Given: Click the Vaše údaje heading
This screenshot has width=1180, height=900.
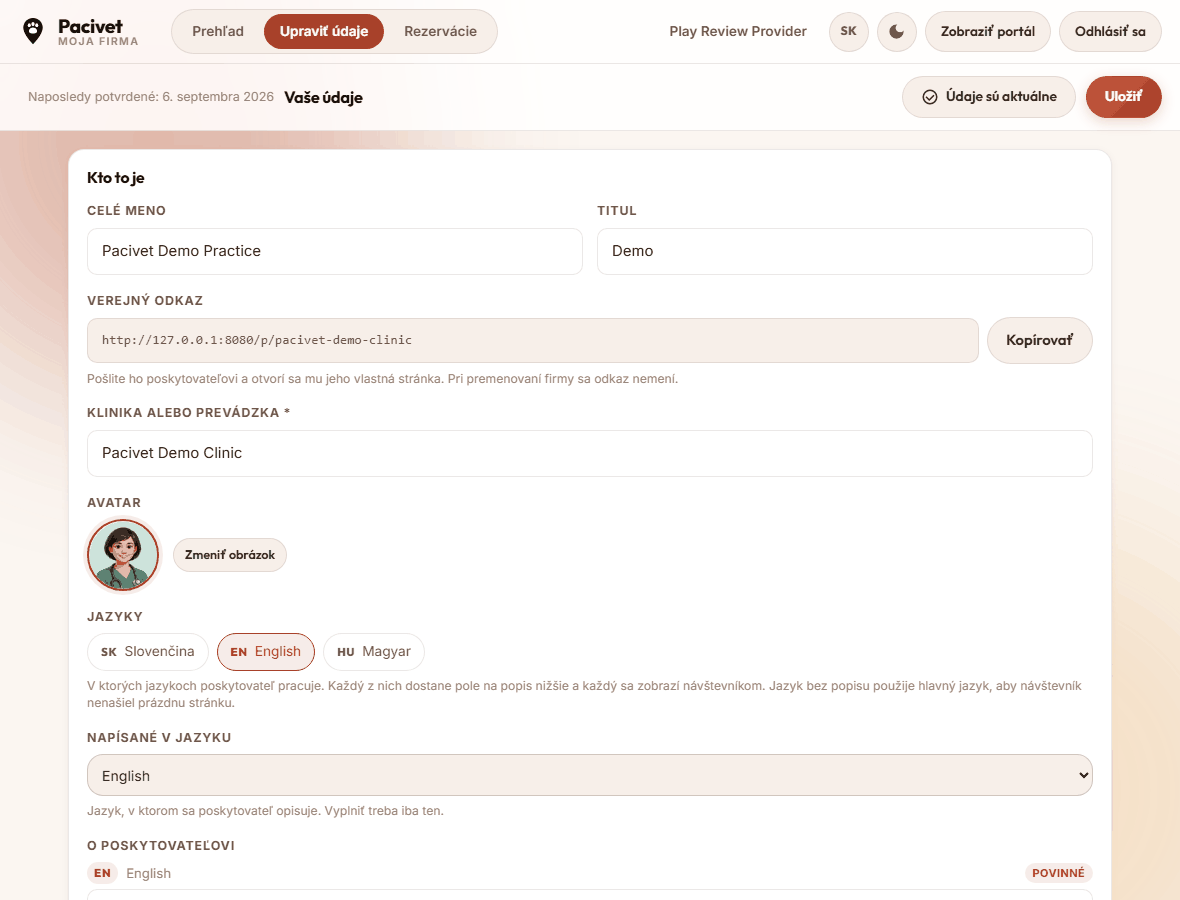Looking at the screenshot, I should 324,98.
